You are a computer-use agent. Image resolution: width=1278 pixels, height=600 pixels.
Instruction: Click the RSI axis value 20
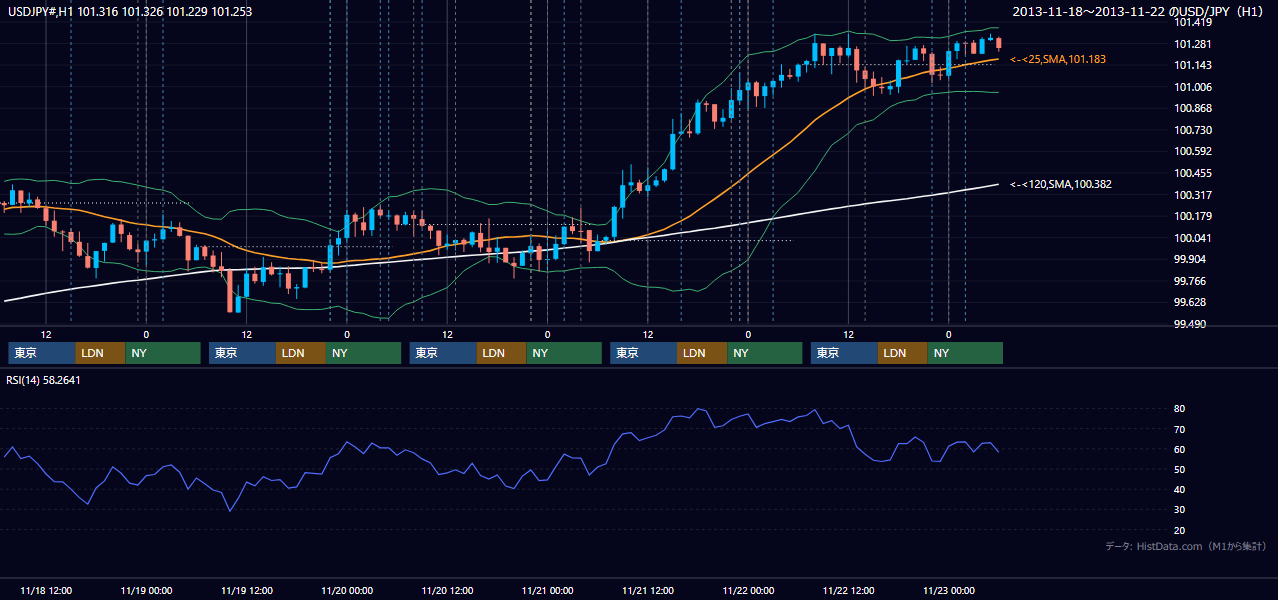(x=1180, y=530)
